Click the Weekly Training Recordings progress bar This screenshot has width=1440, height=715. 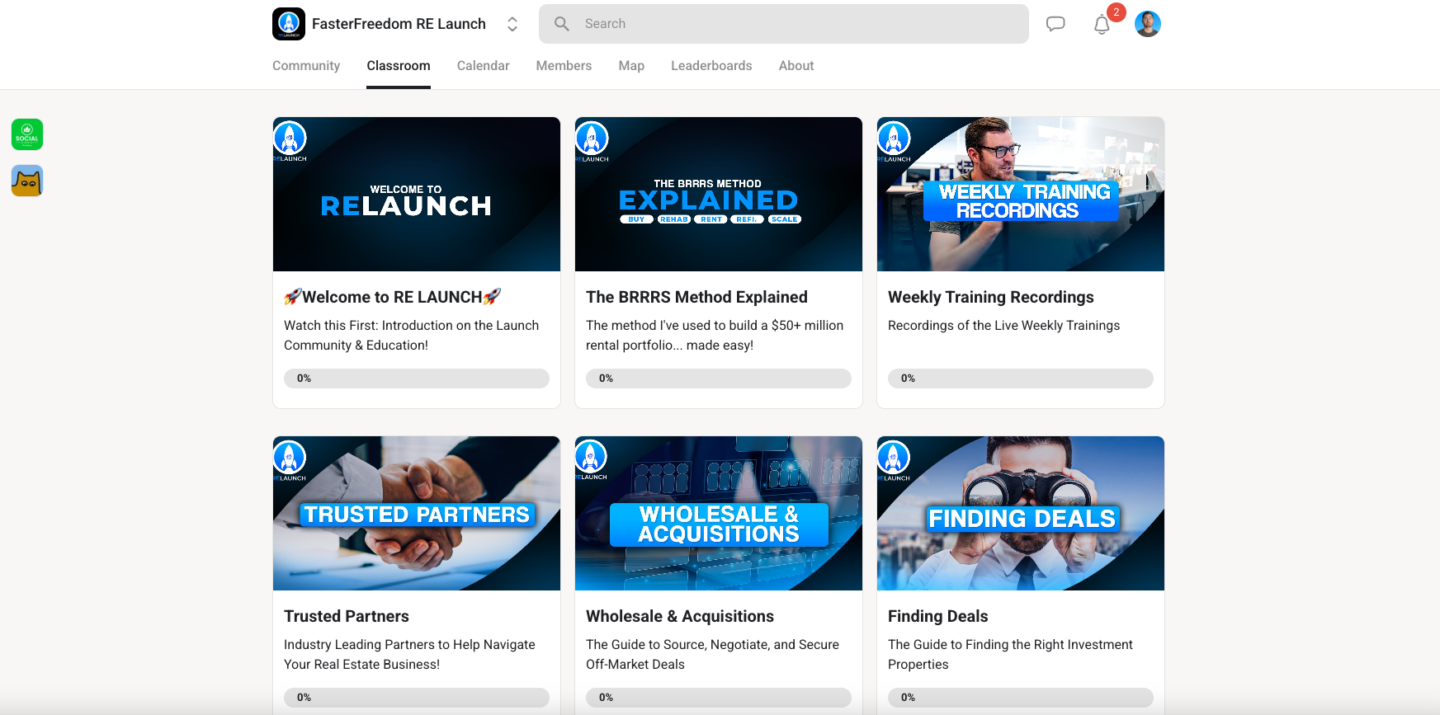point(1020,379)
